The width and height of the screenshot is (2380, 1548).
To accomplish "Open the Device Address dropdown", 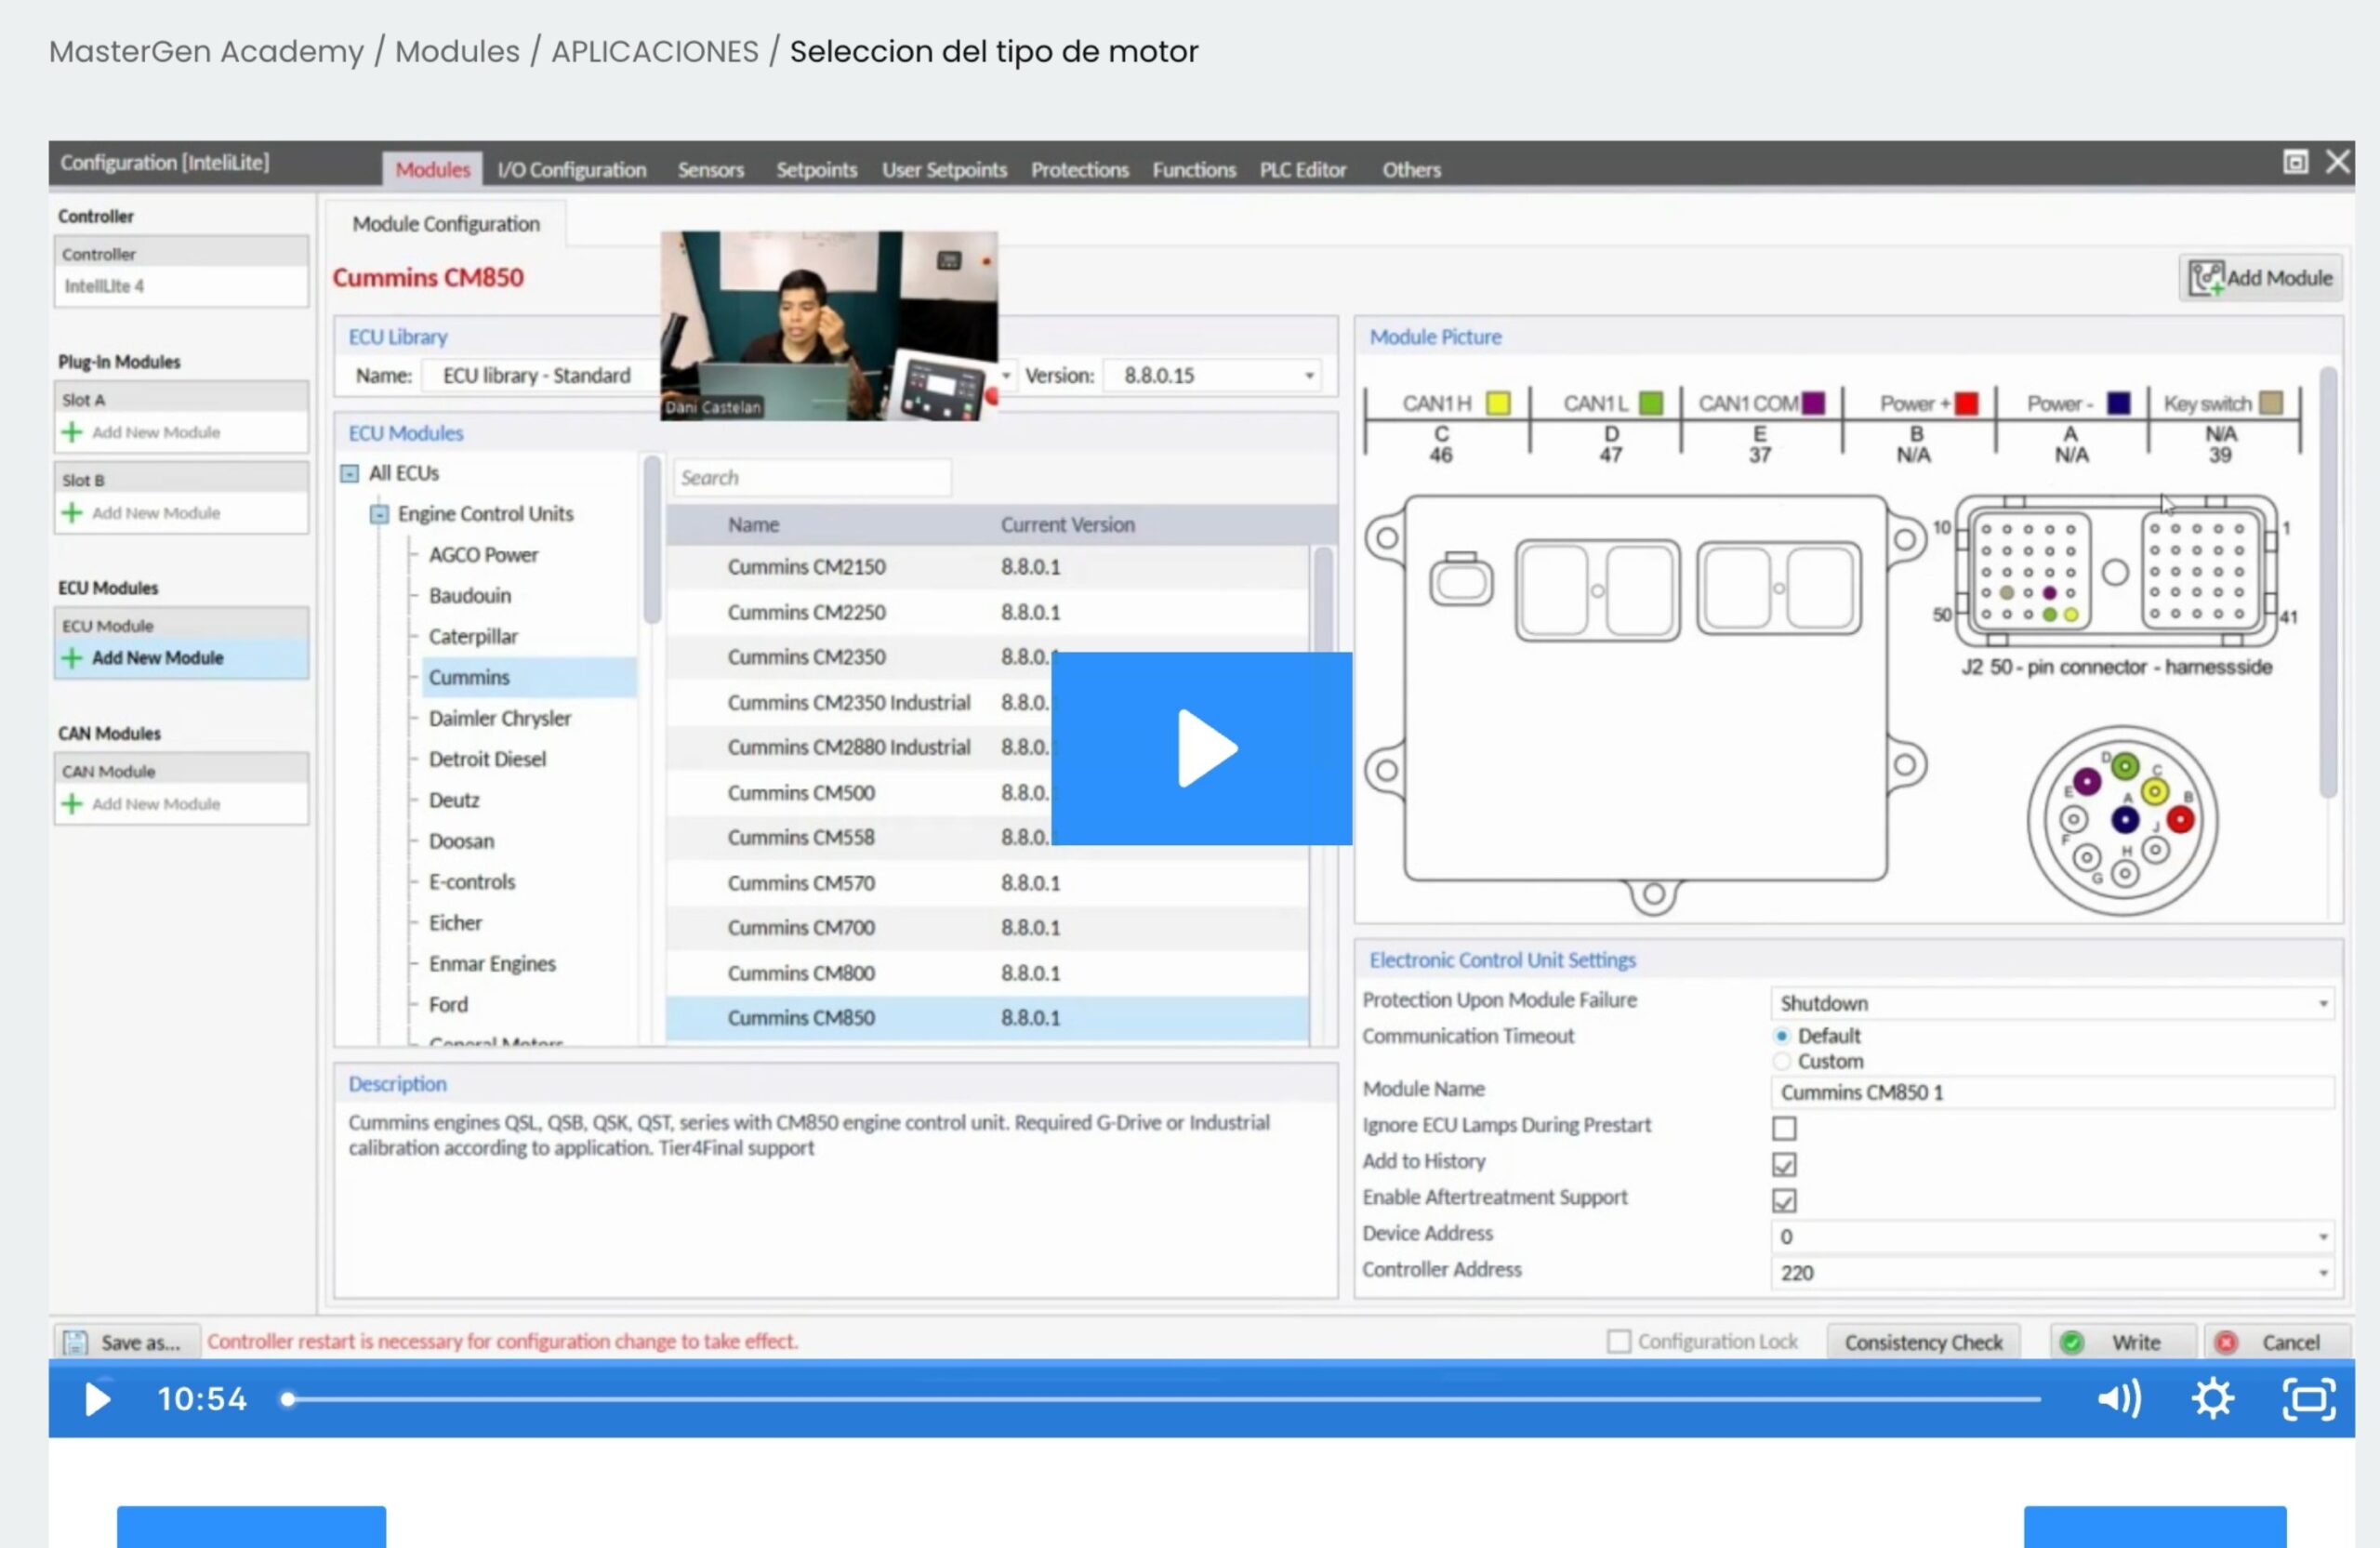I will coord(2322,1237).
